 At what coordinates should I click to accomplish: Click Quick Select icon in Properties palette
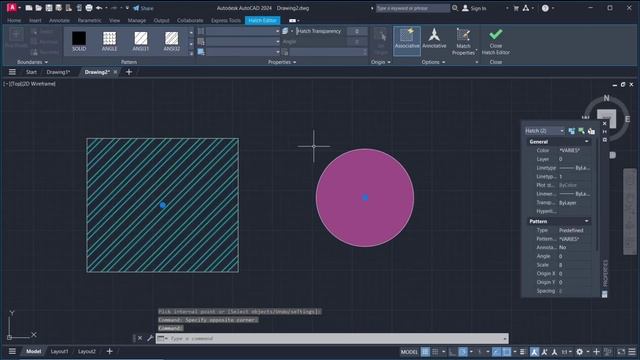[x=591, y=131]
